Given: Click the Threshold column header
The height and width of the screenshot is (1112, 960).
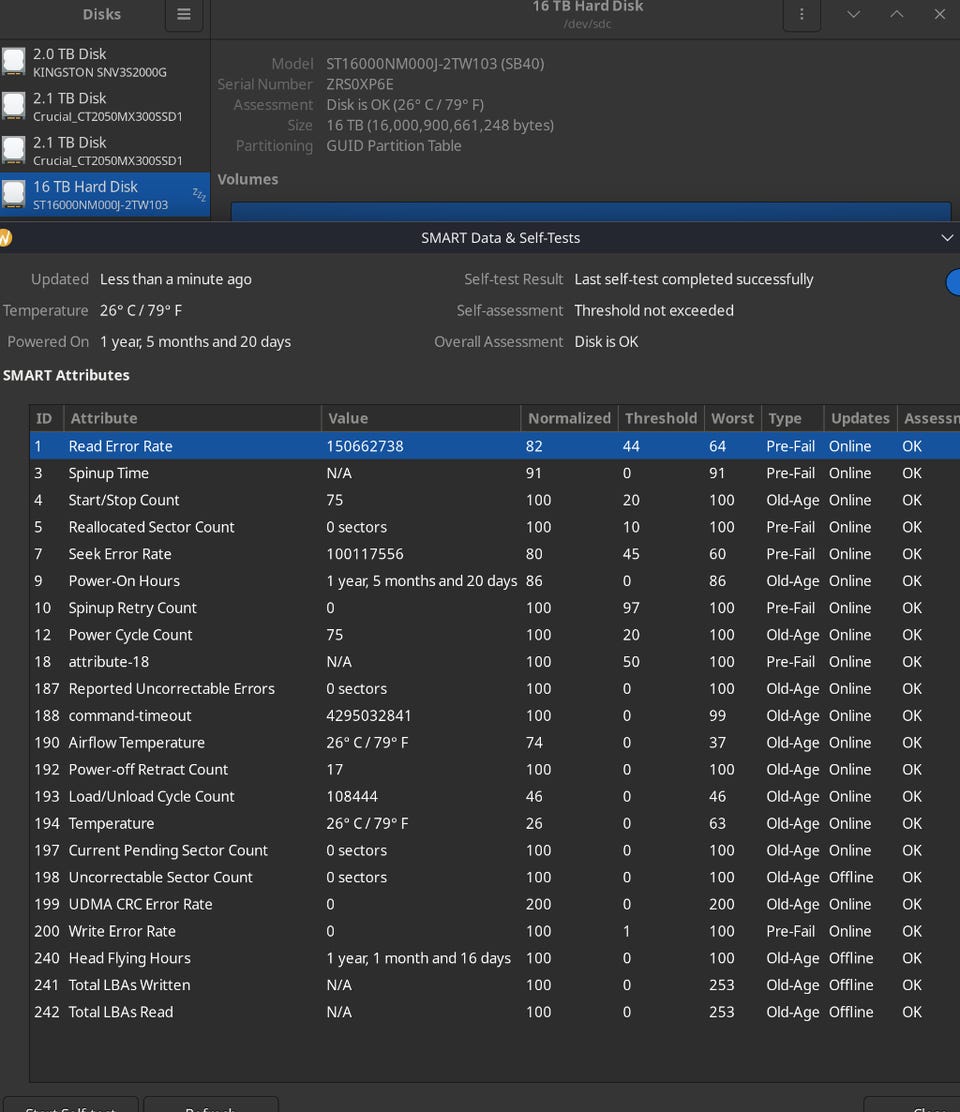Looking at the screenshot, I should point(661,418).
